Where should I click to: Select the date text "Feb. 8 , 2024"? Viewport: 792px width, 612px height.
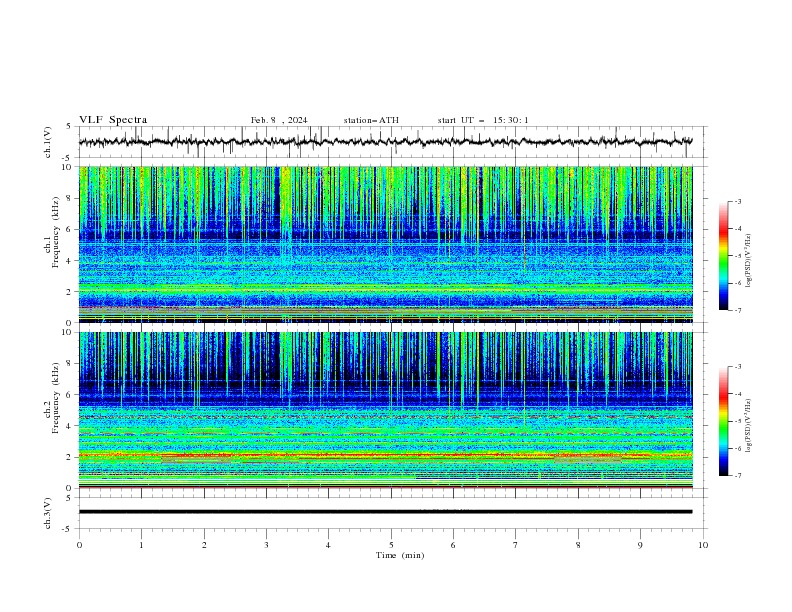tap(279, 120)
